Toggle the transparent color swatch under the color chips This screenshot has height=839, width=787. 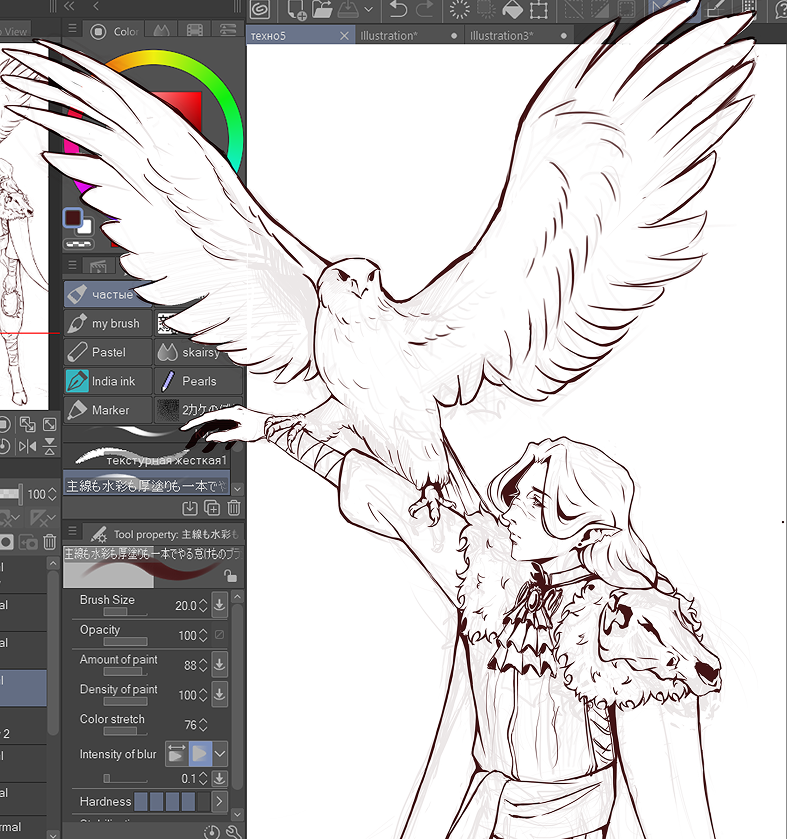(79, 244)
